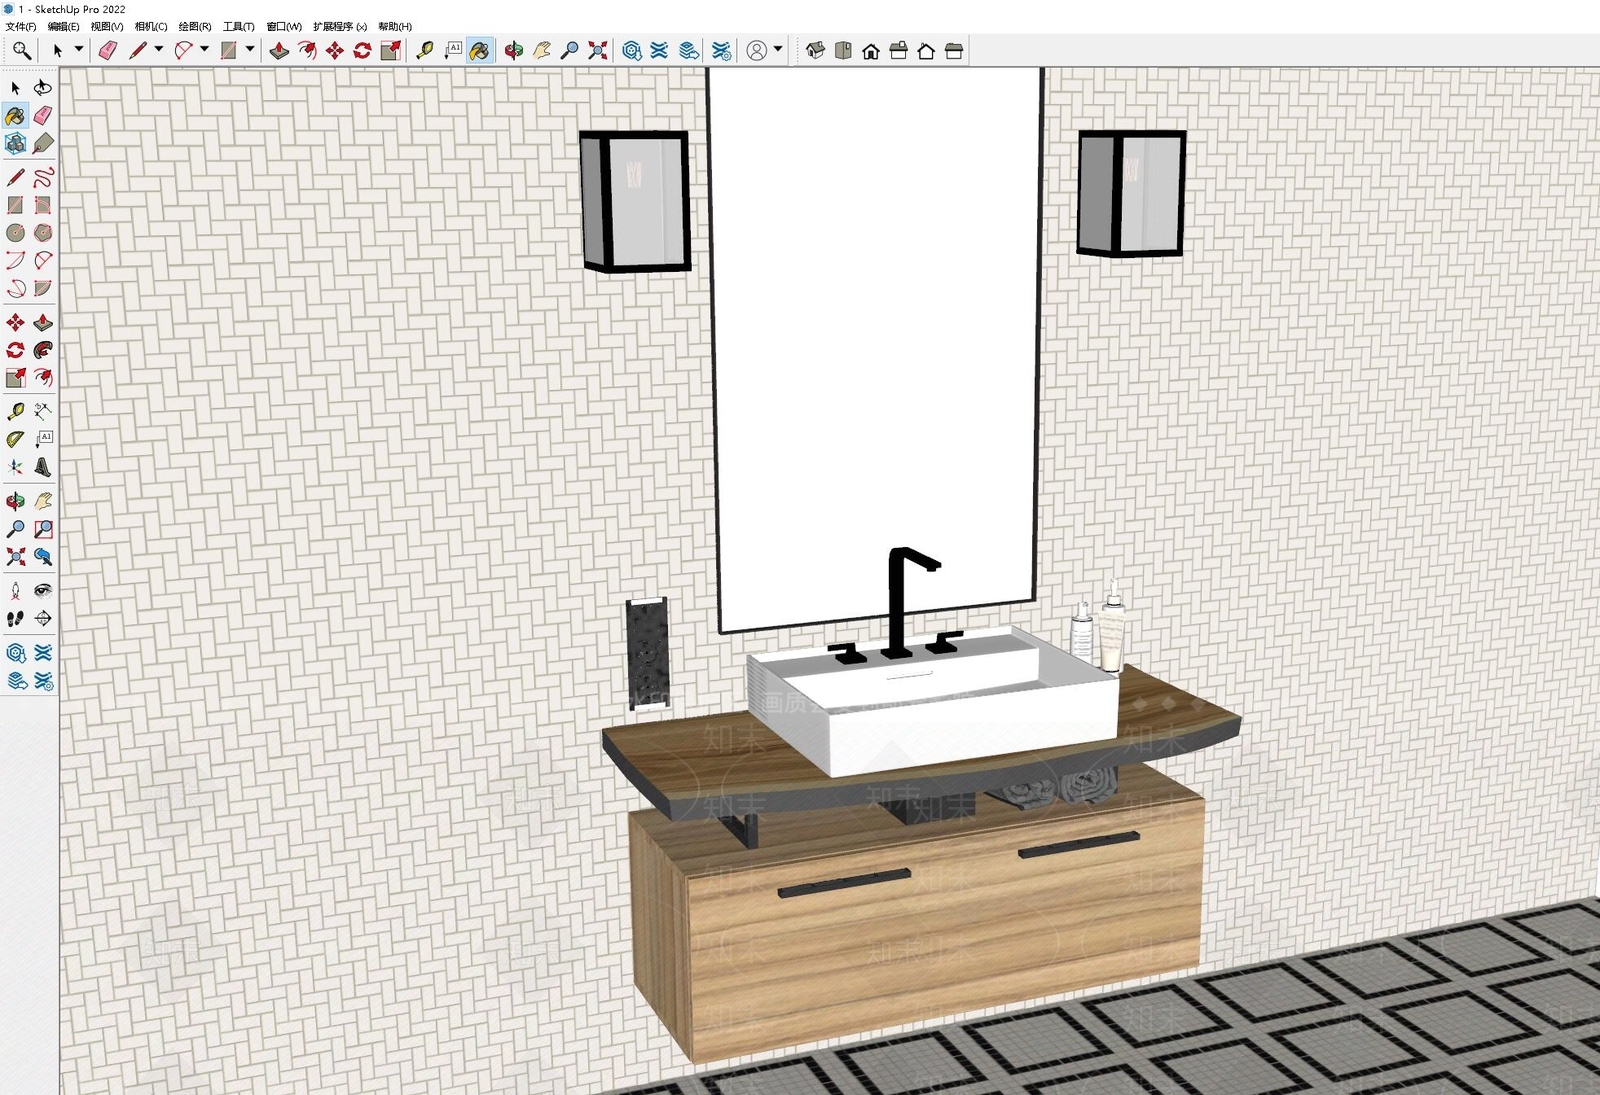Open the 扩展程序(x) menu
This screenshot has width=1600, height=1095.
tap(340, 26)
